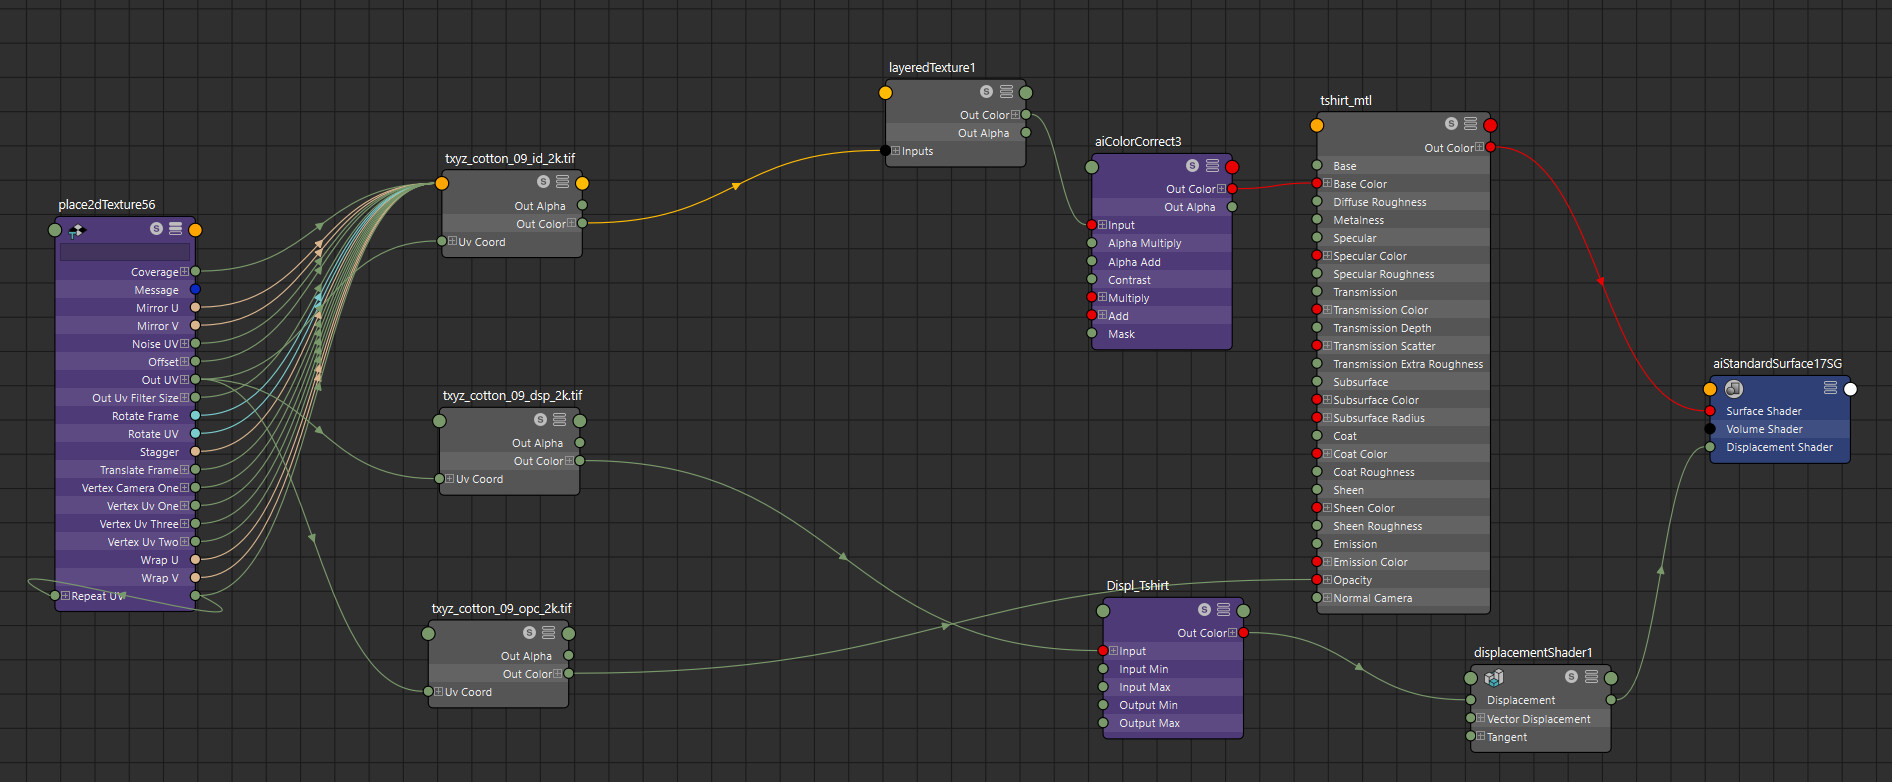This screenshot has width=1892, height=782.
Task: Select the aiColorCorrect3 node title
Action: [1138, 141]
